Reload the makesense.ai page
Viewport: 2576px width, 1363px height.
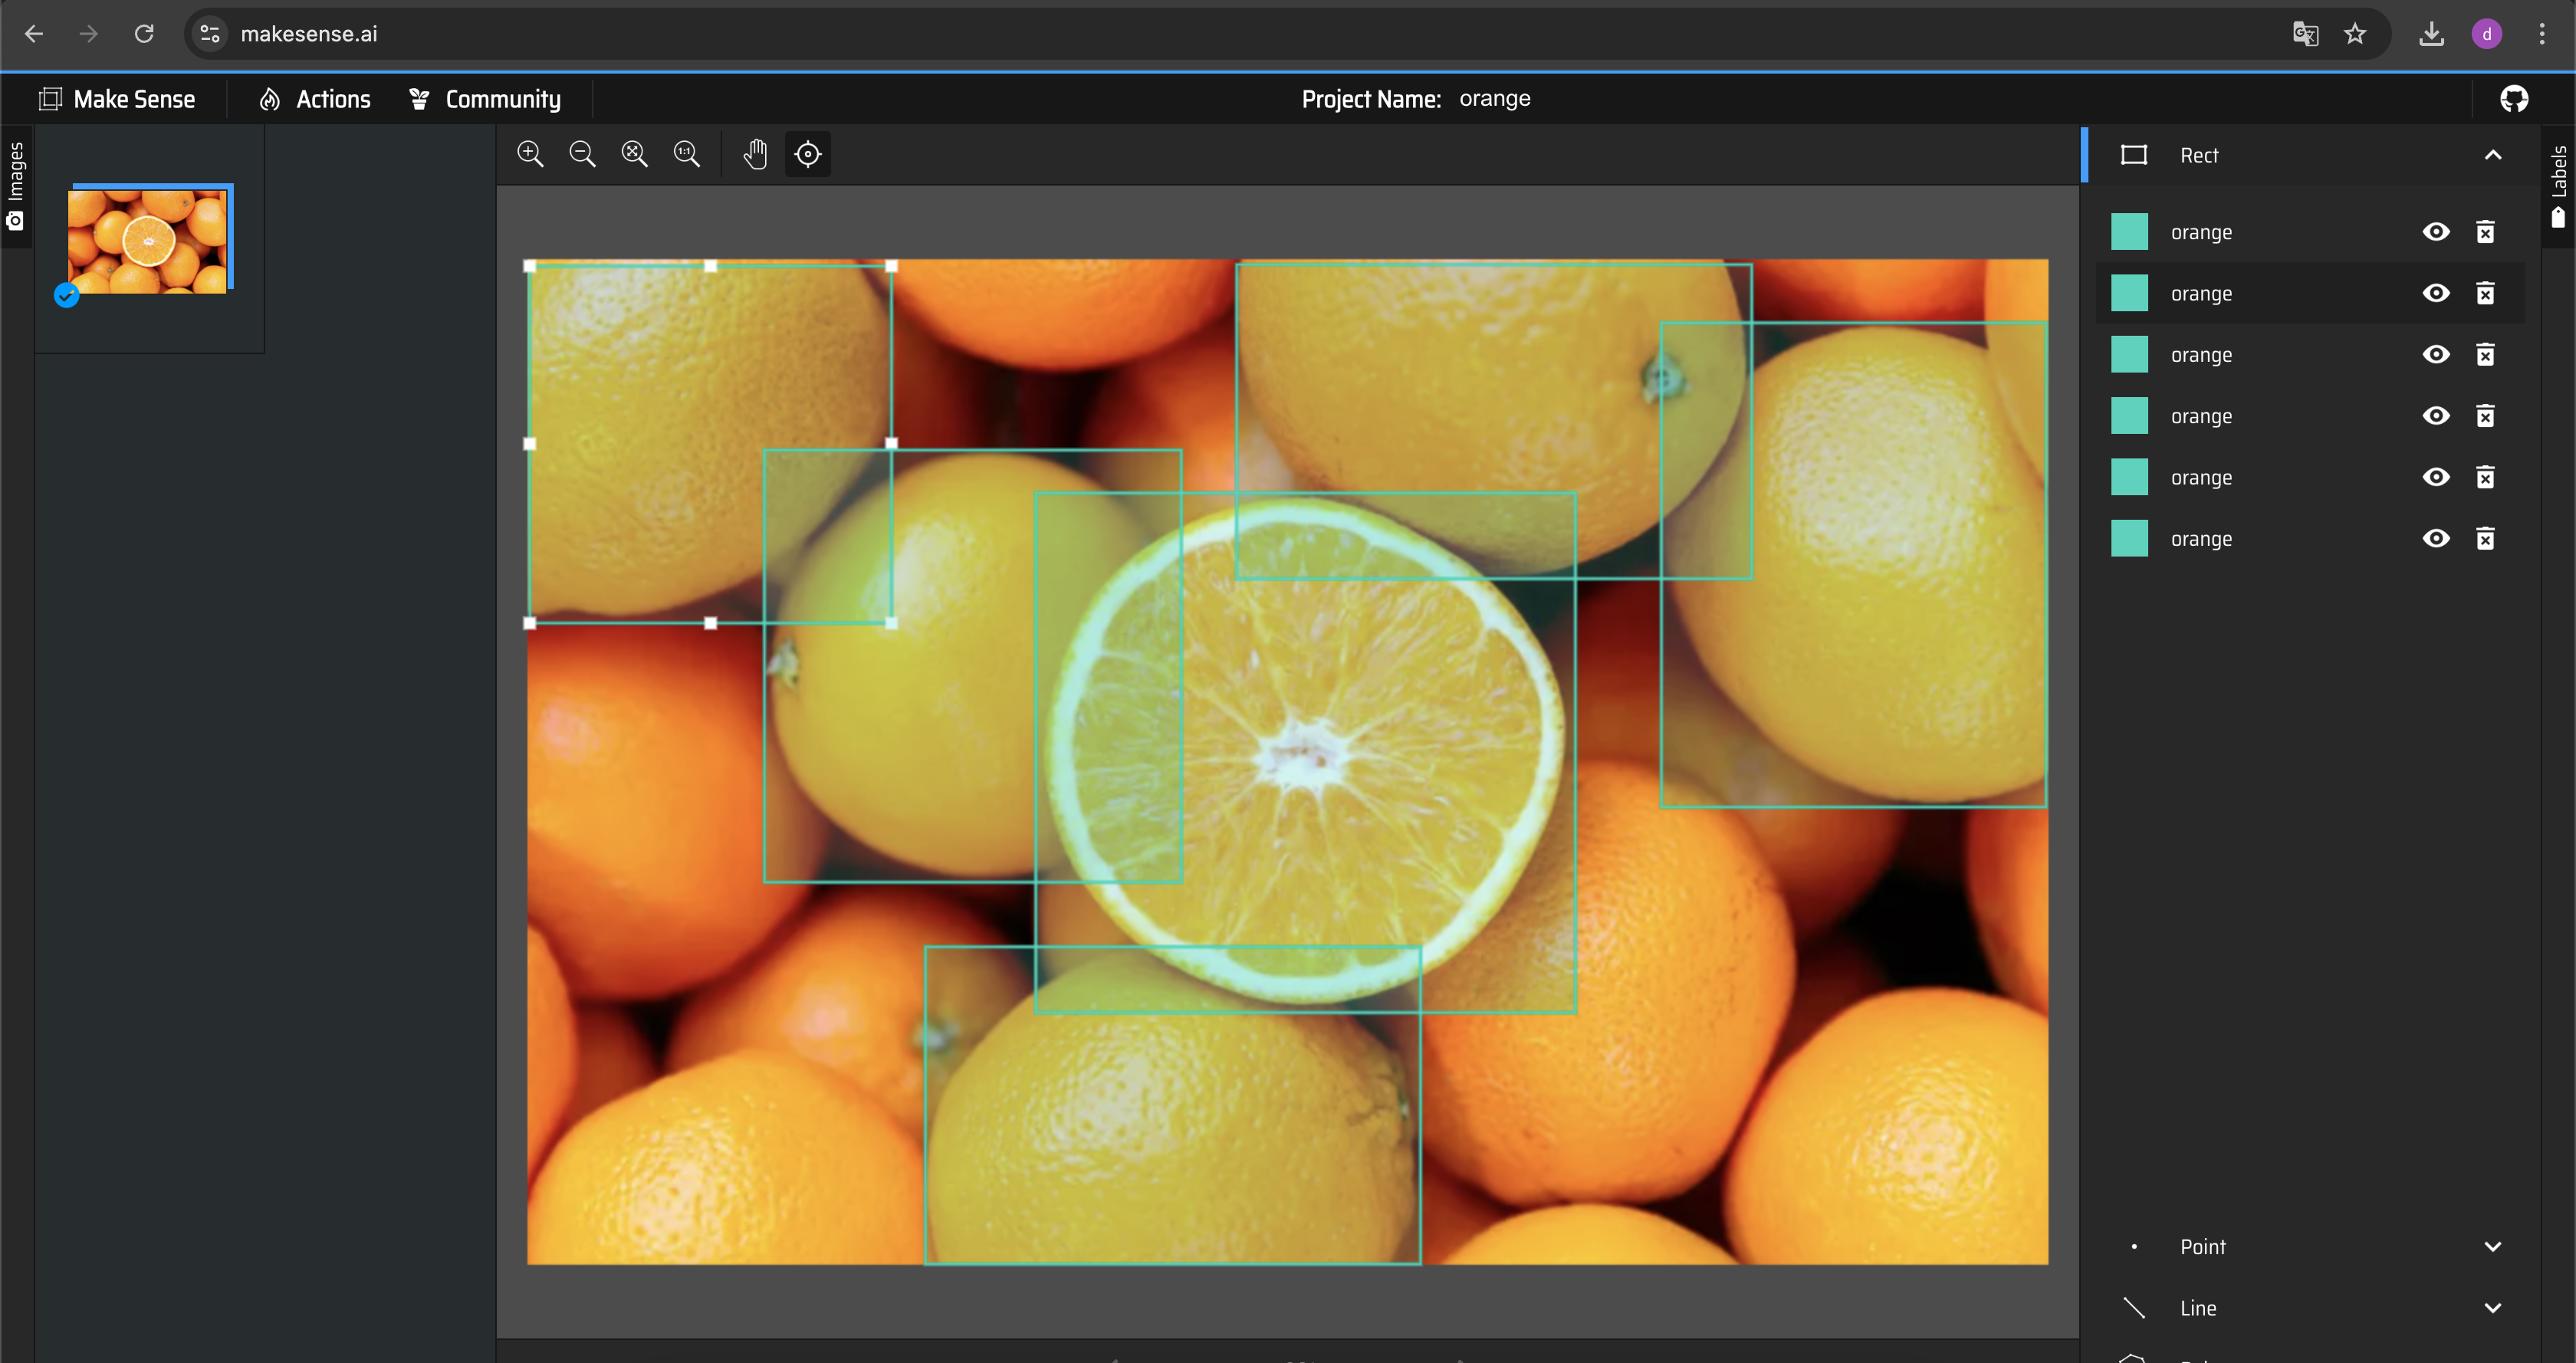144,34
